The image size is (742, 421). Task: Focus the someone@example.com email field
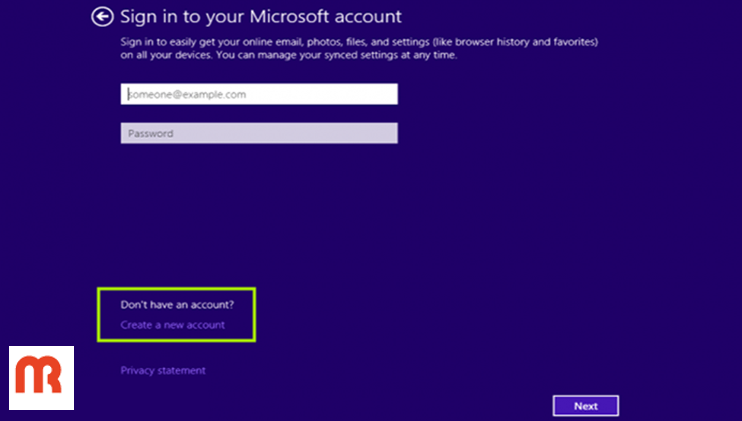[259, 94]
